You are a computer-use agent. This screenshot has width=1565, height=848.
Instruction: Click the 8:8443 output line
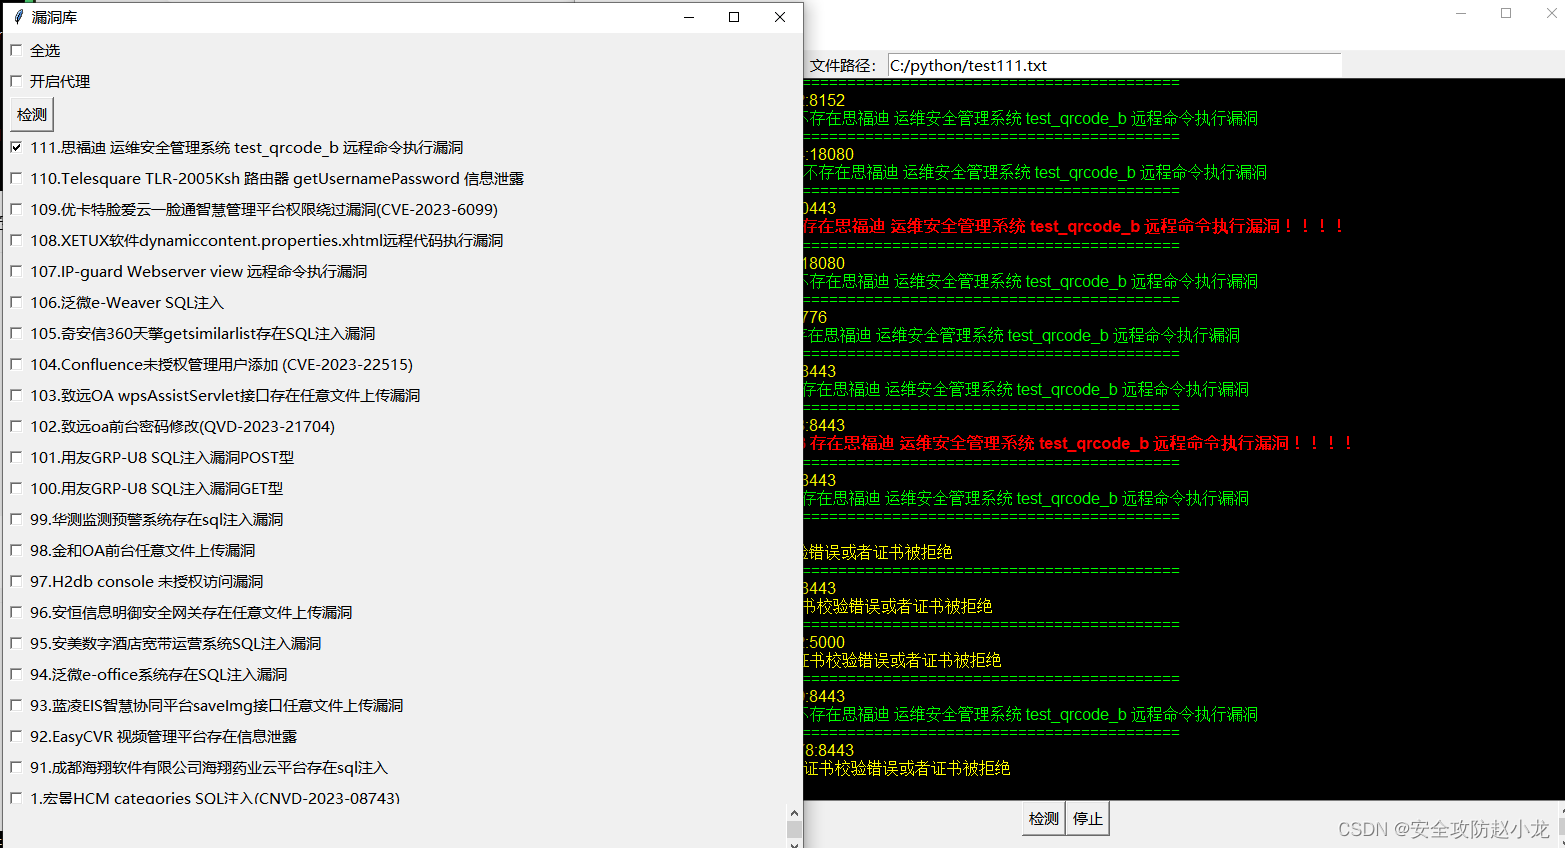(x=829, y=750)
